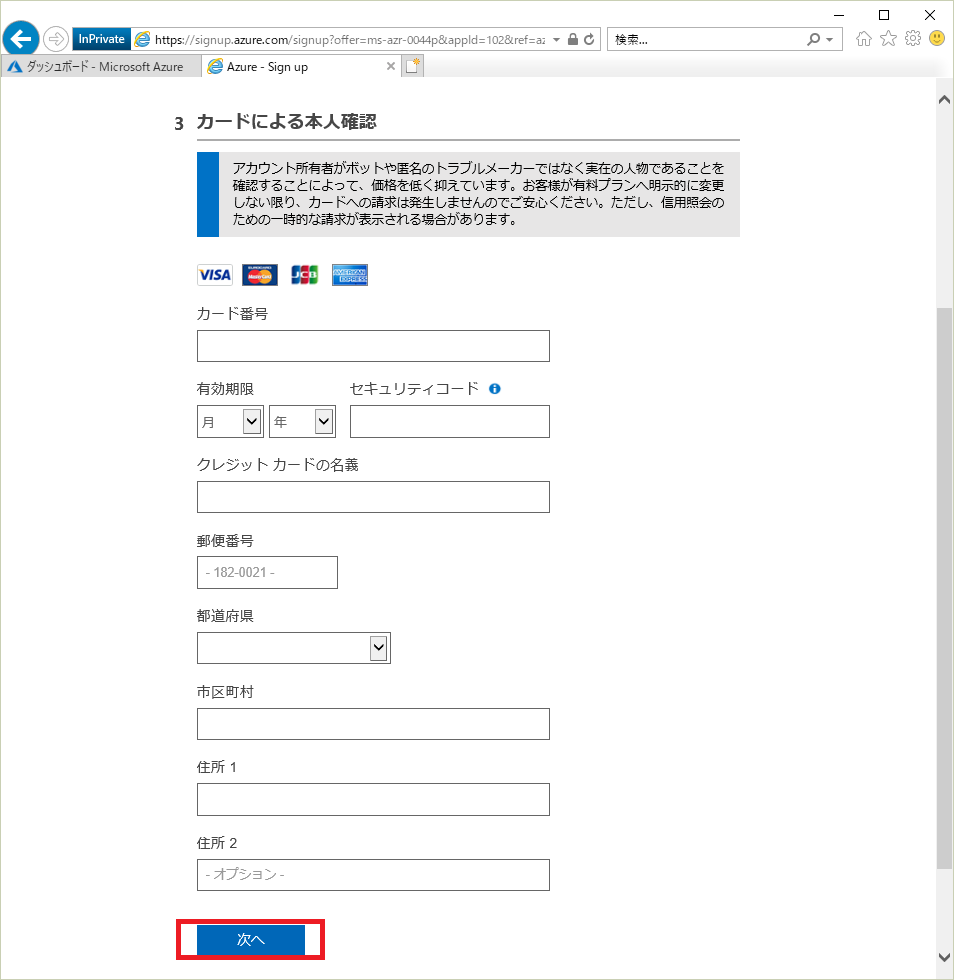Screen dimensions: 954x980
Task: Maximize the browser window
Action: tap(884, 15)
